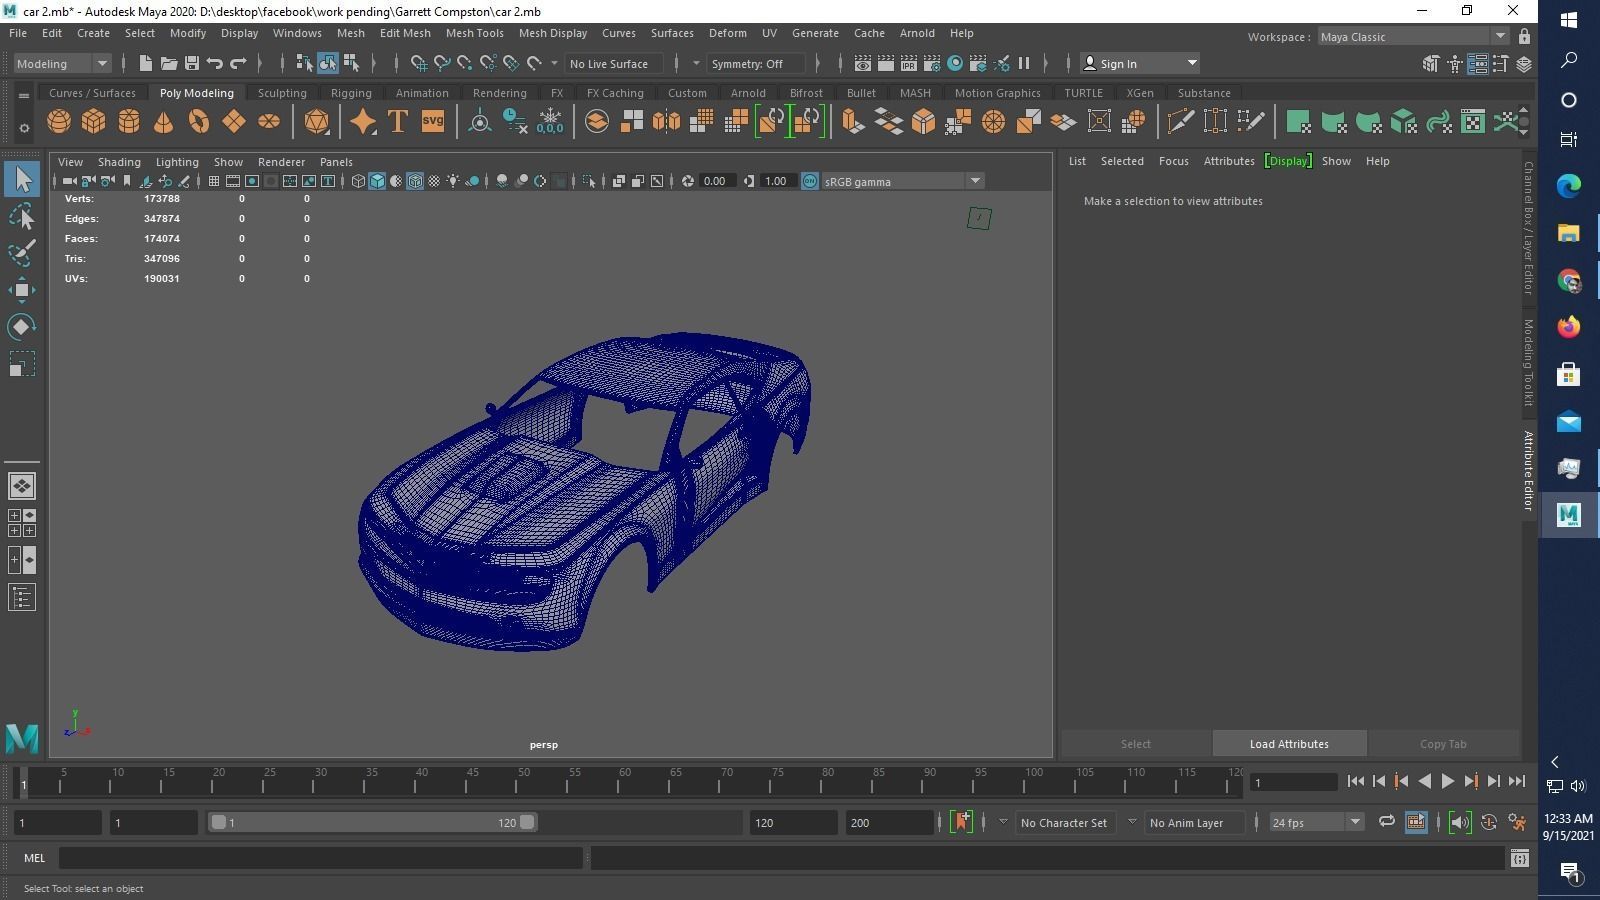Open the shelf options gear menu

pyautogui.click(x=23, y=128)
